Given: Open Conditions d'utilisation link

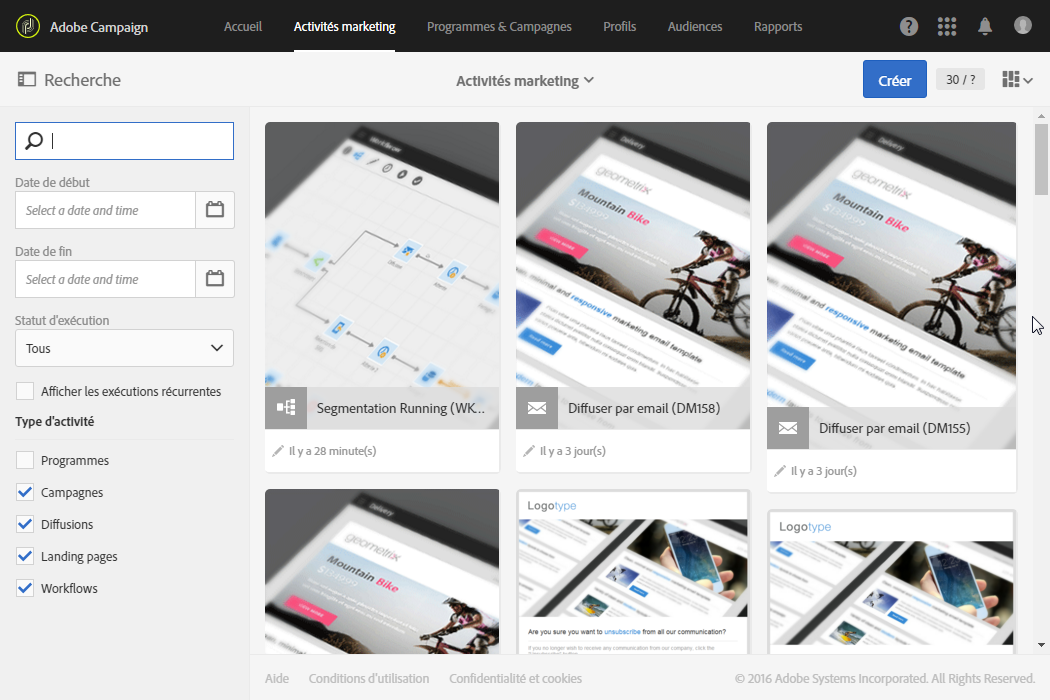Looking at the screenshot, I should point(369,679).
